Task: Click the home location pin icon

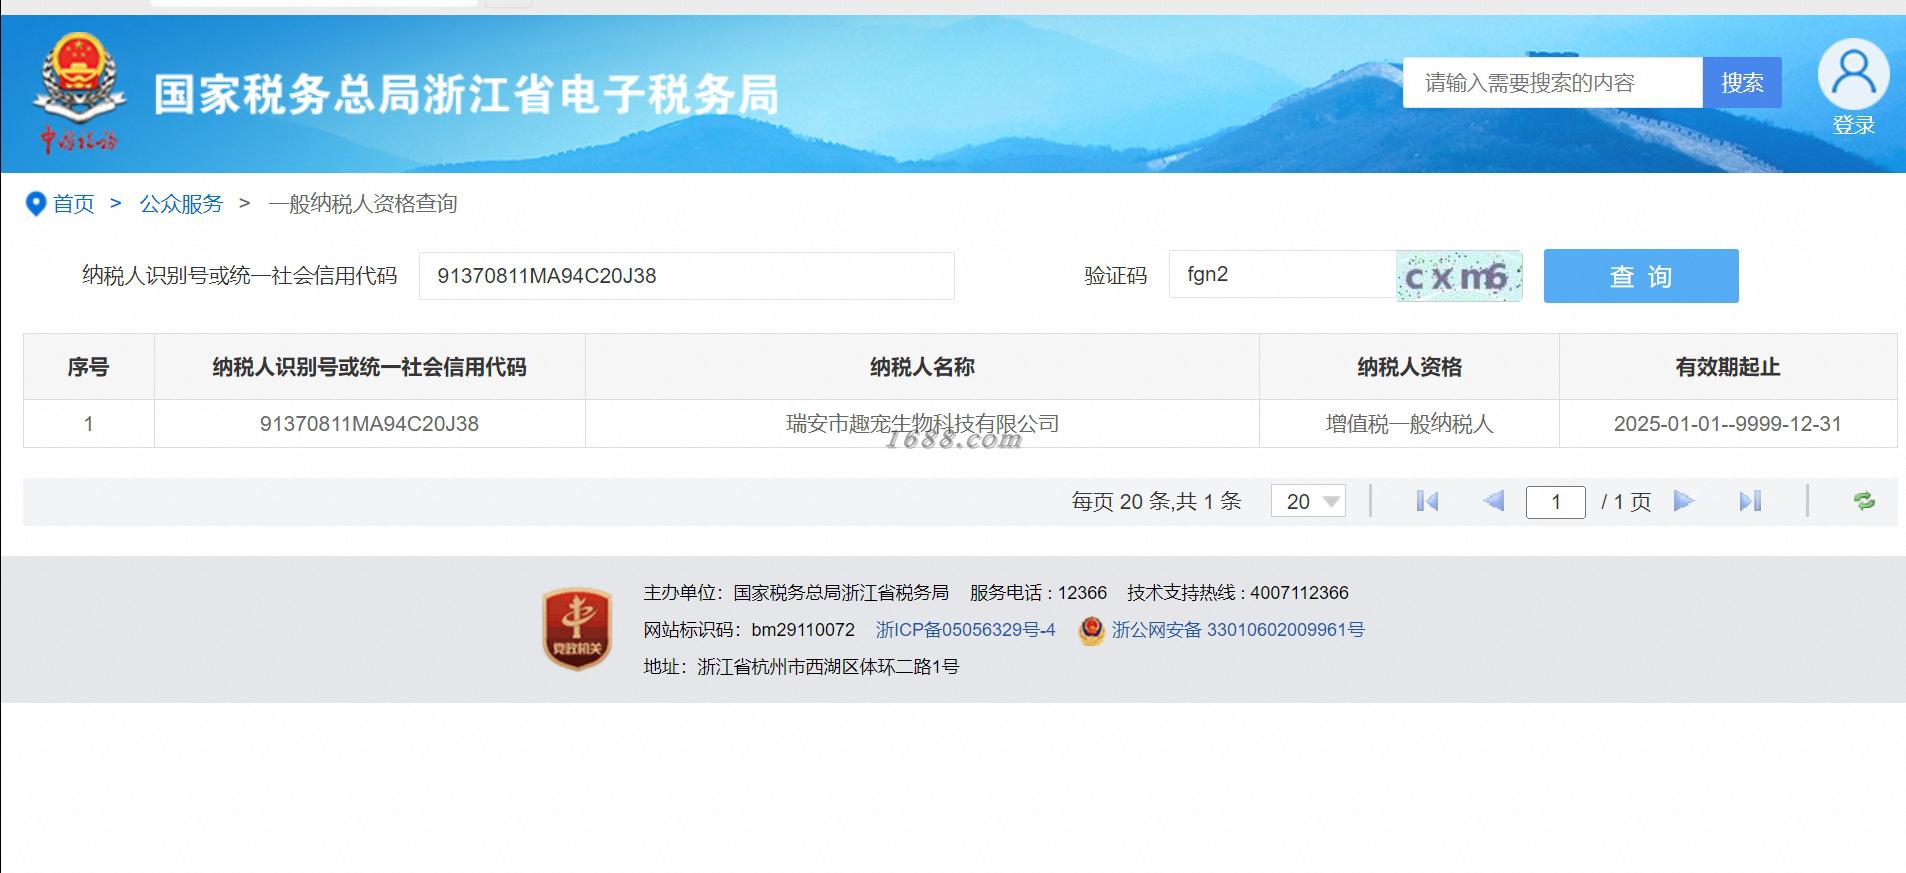Action: 36,204
